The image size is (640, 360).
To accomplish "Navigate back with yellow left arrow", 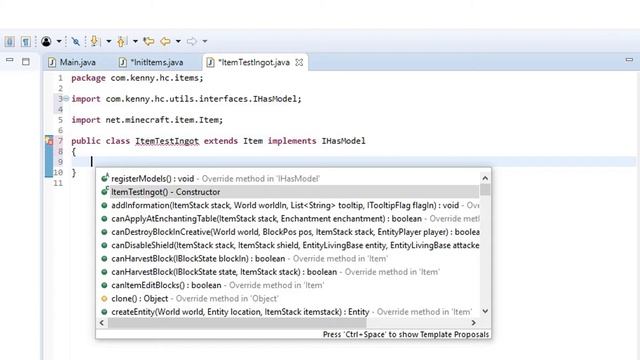I will point(165,41).
